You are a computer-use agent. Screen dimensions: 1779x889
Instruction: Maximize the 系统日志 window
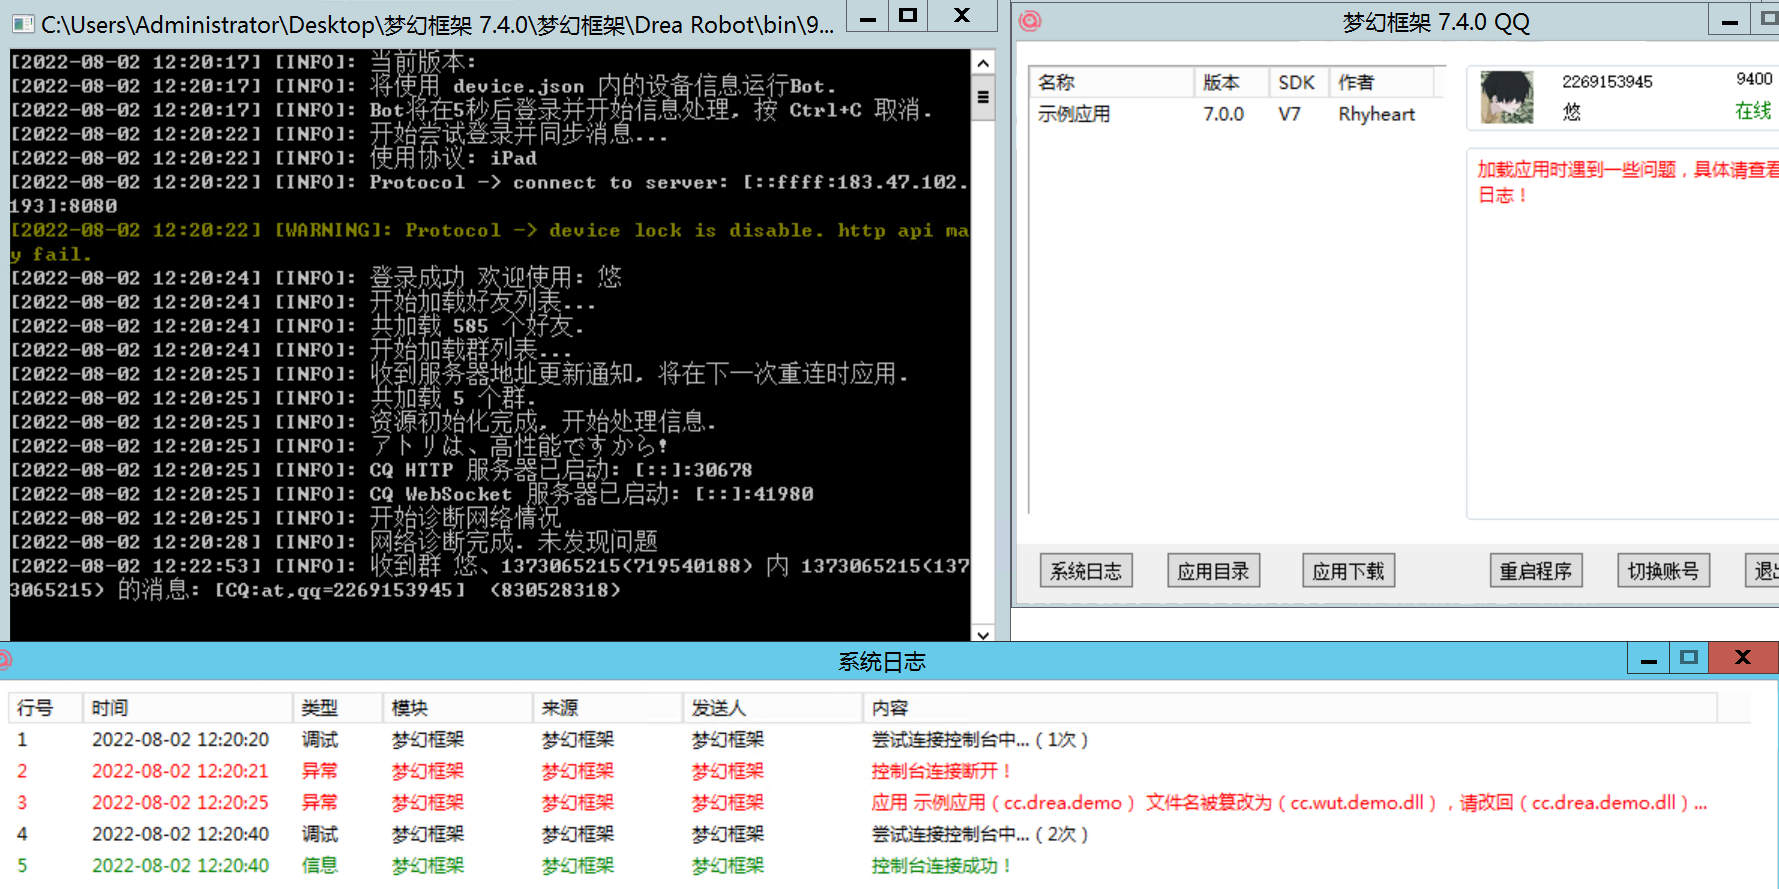click(x=1689, y=658)
